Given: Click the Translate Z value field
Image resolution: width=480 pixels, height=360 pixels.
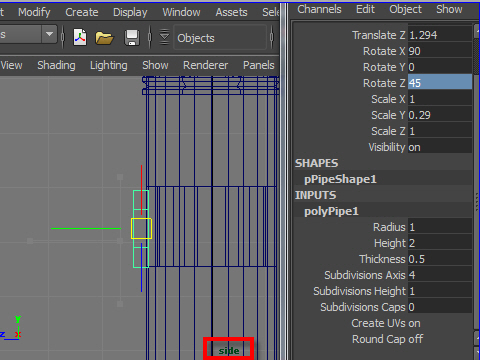Looking at the screenshot, I should 440,35.
